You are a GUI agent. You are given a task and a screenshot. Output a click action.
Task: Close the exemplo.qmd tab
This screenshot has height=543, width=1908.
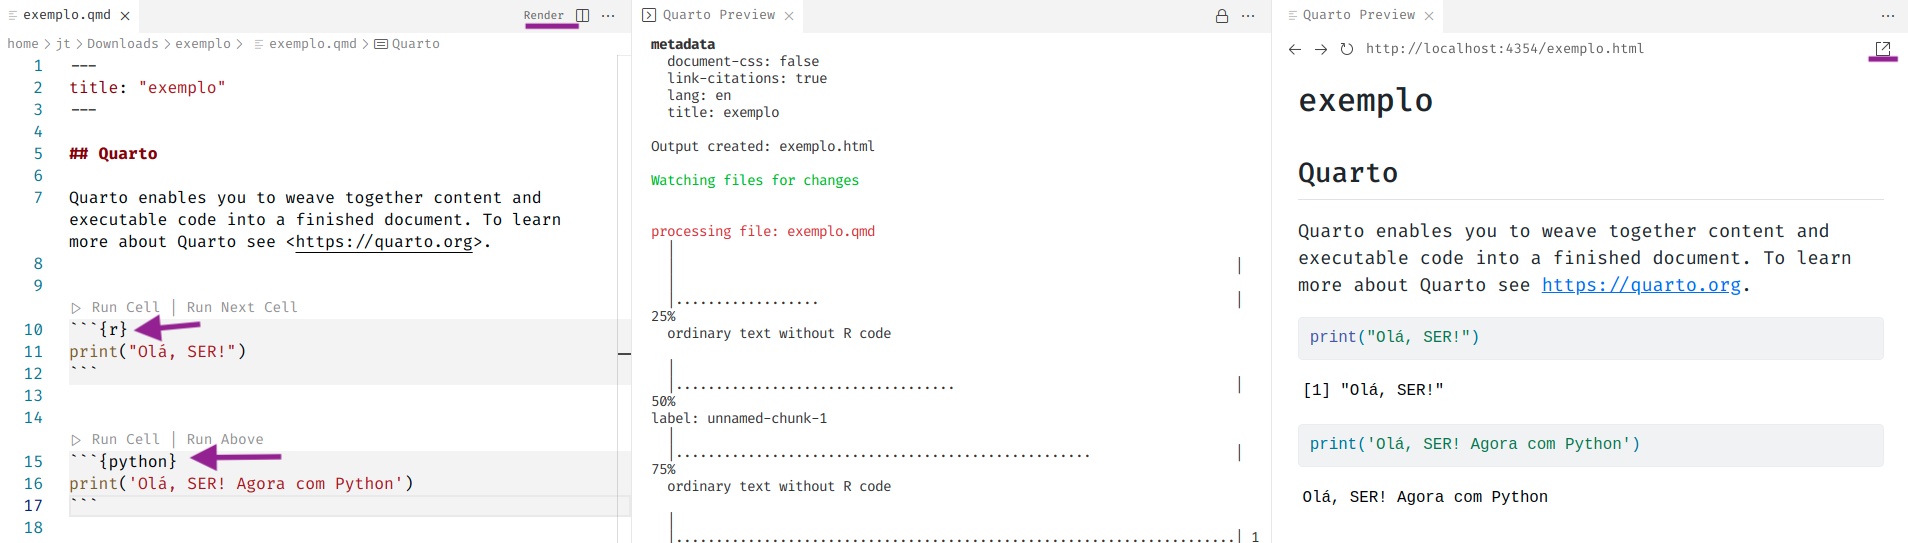[x=125, y=16]
